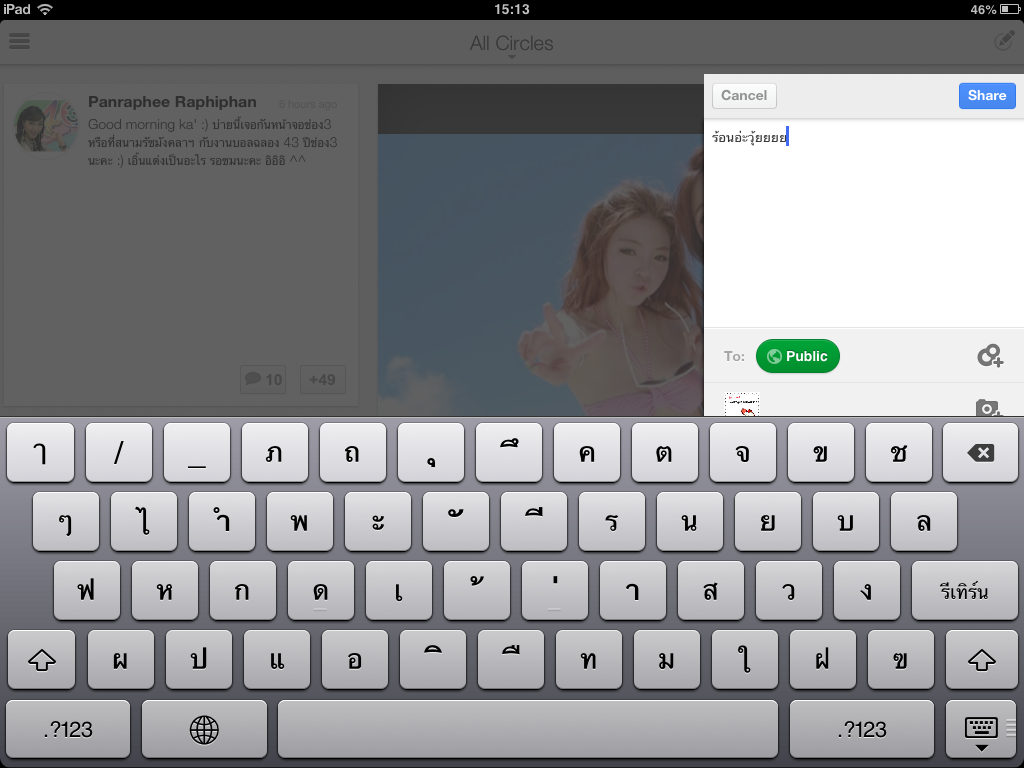Tap the ร key
The height and width of the screenshot is (768, 1024).
click(x=612, y=522)
